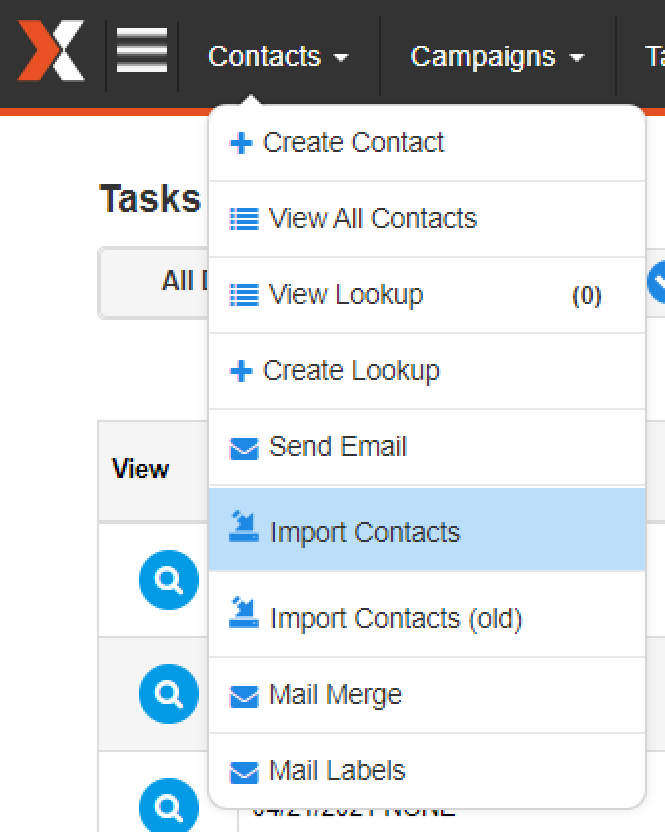The width and height of the screenshot is (665, 832).
Task: Click the import icon beside Import Contacts
Action: click(244, 526)
